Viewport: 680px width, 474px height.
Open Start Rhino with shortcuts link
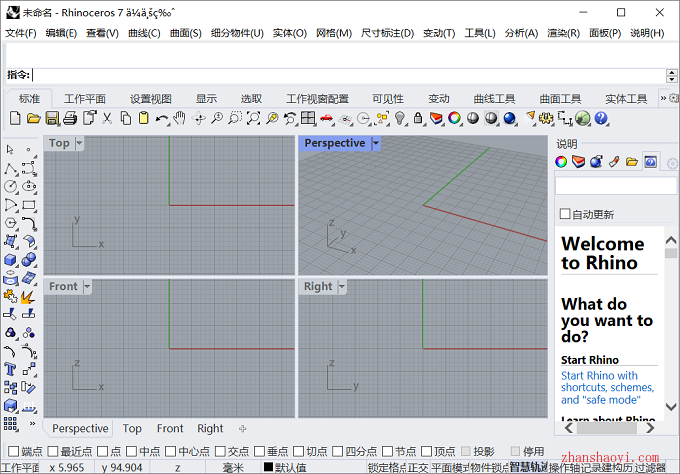coord(607,388)
